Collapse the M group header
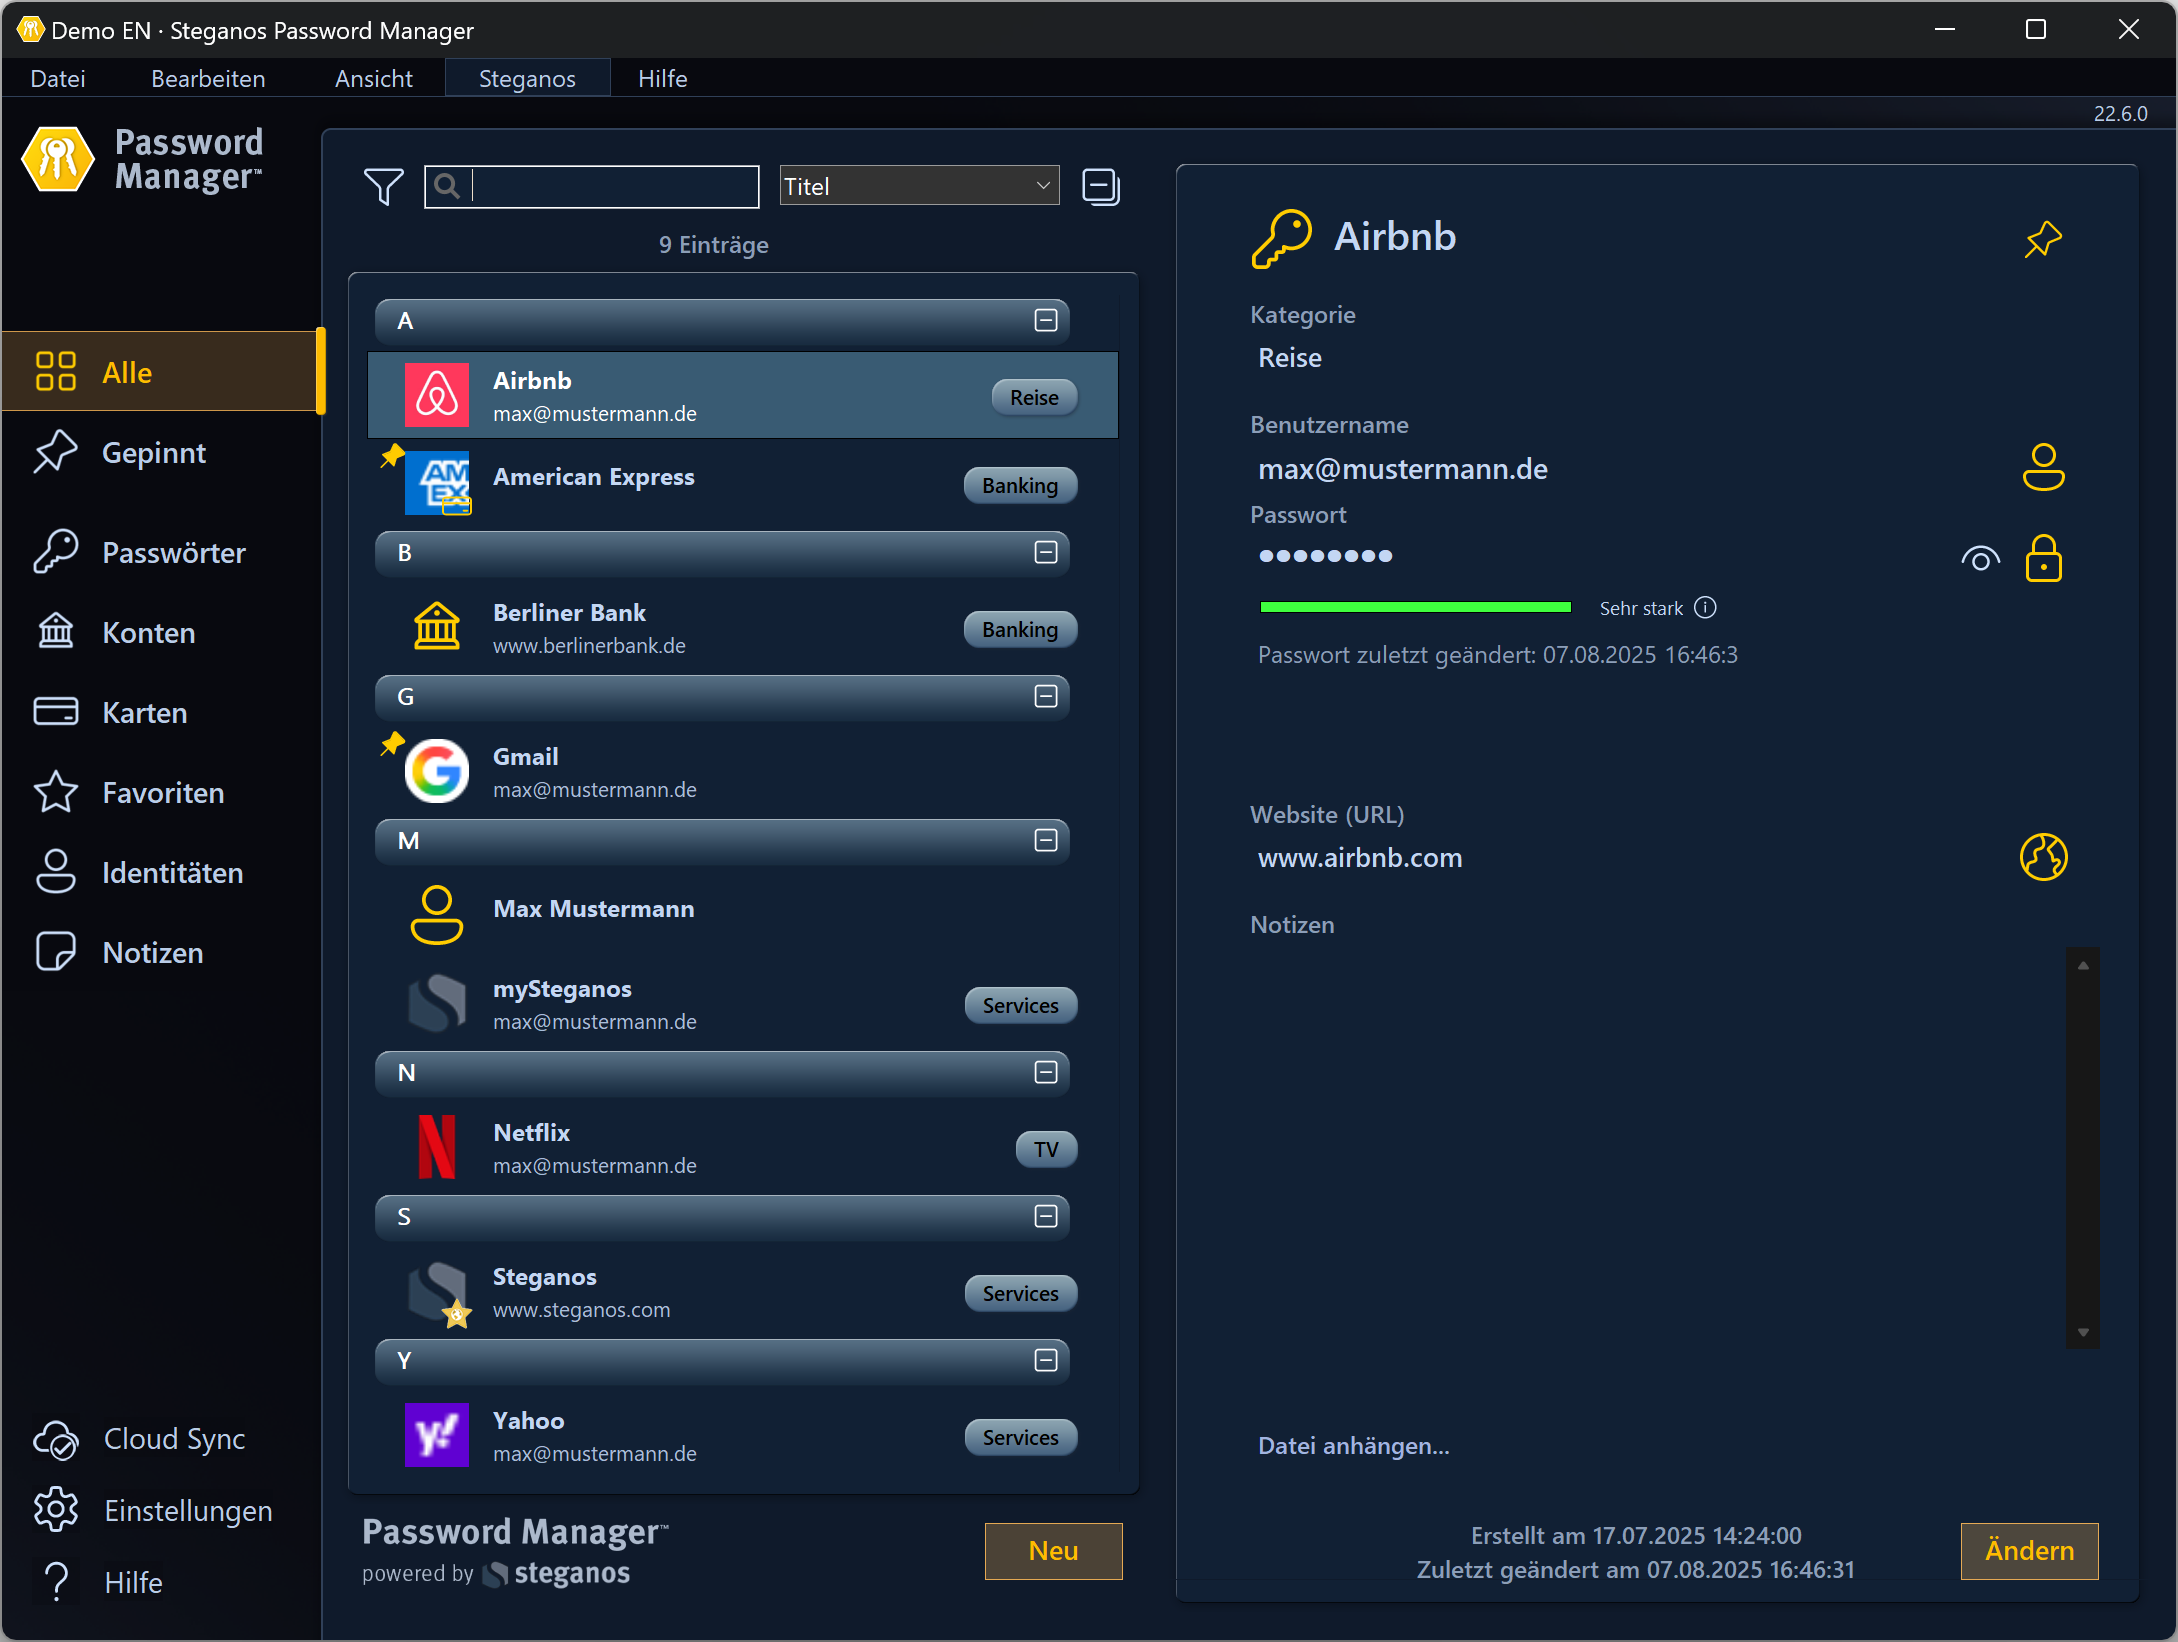2178x1642 pixels. [1045, 841]
